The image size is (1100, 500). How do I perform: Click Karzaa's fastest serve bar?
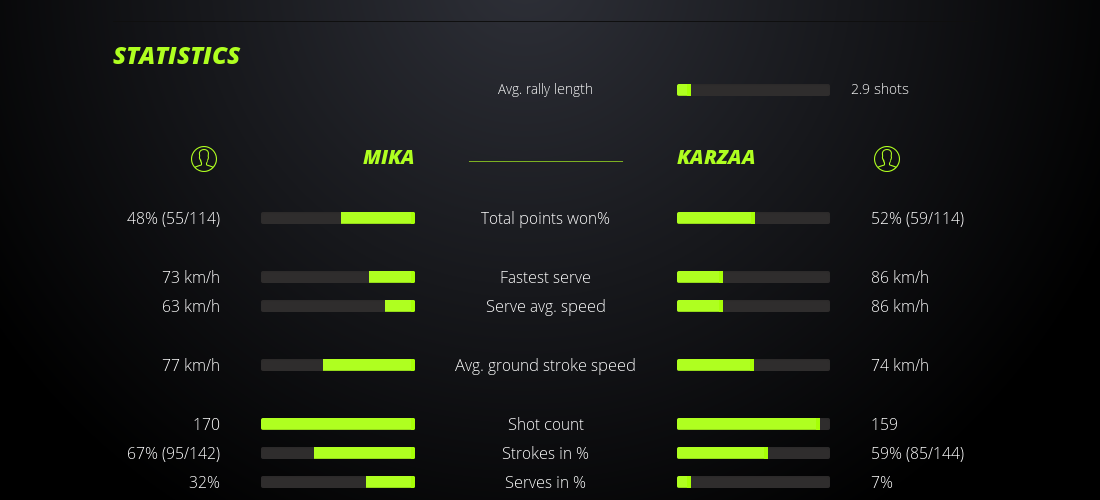[753, 277]
